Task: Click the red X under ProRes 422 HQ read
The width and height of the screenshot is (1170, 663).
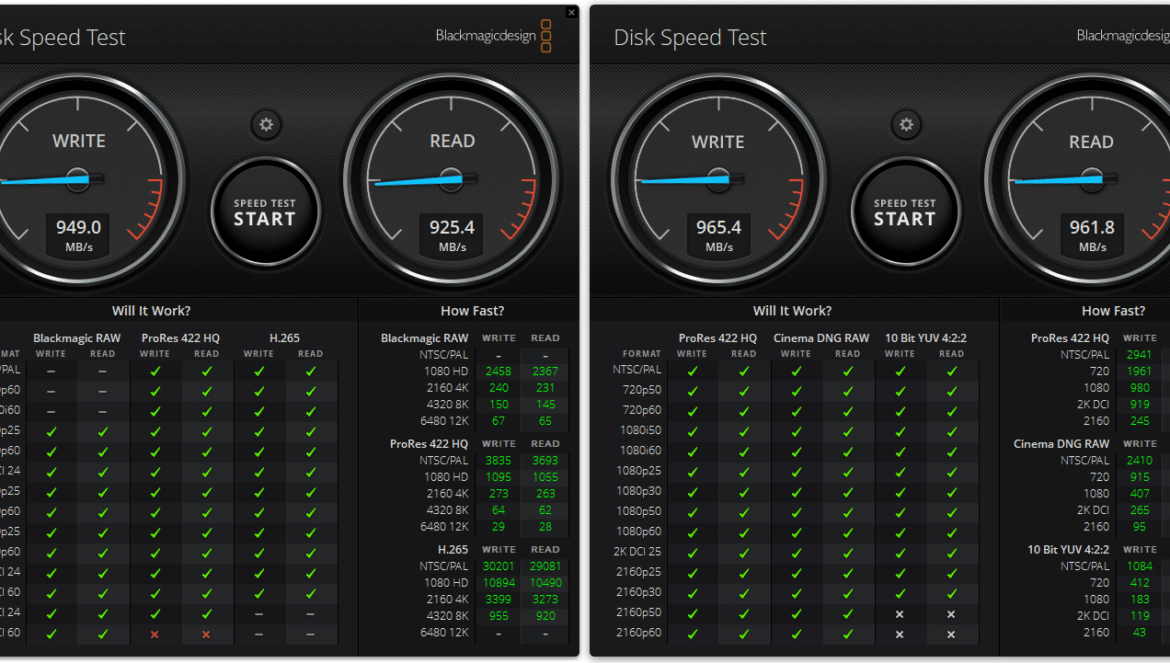Action: click(x=206, y=635)
